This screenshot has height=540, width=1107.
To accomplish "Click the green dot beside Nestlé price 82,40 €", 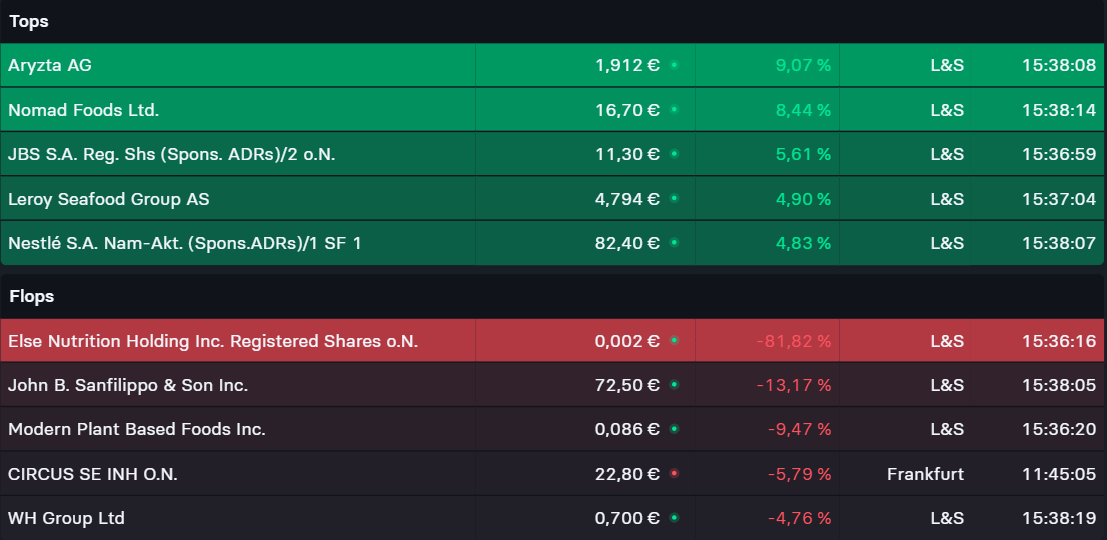I will pos(674,243).
